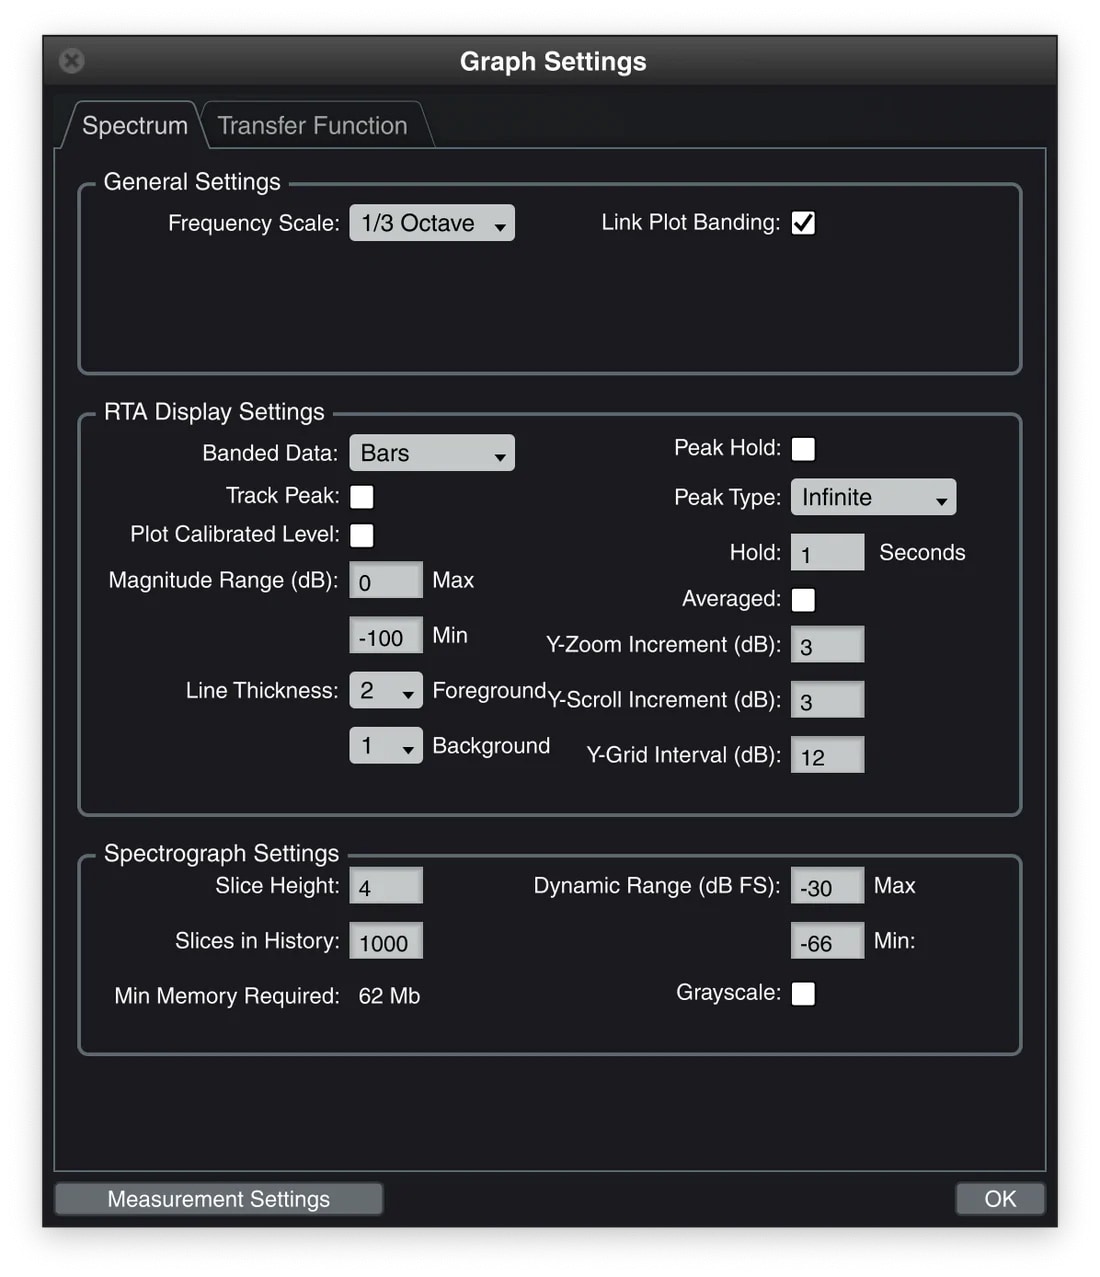1100x1277 pixels.
Task: Click the Hold seconds input field
Action: [826, 553]
